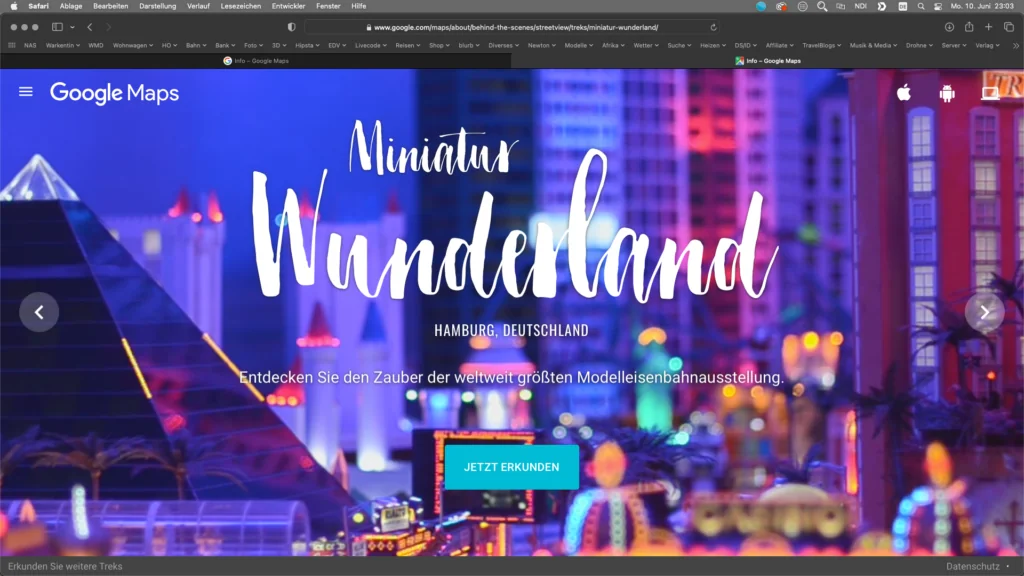Image resolution: width=1024 pixels, height=576 pixels.
Task: Open the Bearbeiten menu
Action: coord(110,6)
